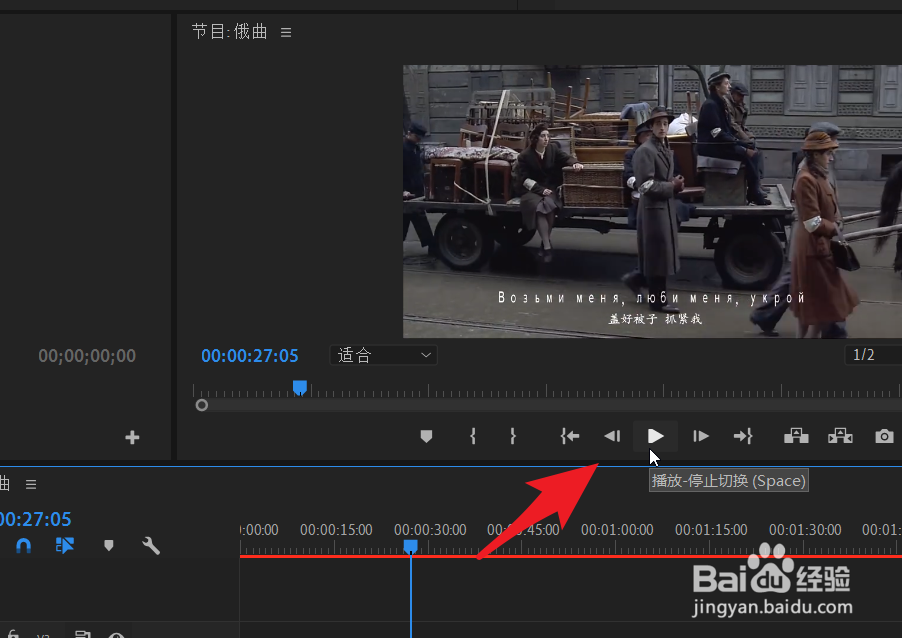Click the 00:01:00:00 mark on timeline ruler
Image resolution: width=902 pixels, height=638 pixels.
617,530
